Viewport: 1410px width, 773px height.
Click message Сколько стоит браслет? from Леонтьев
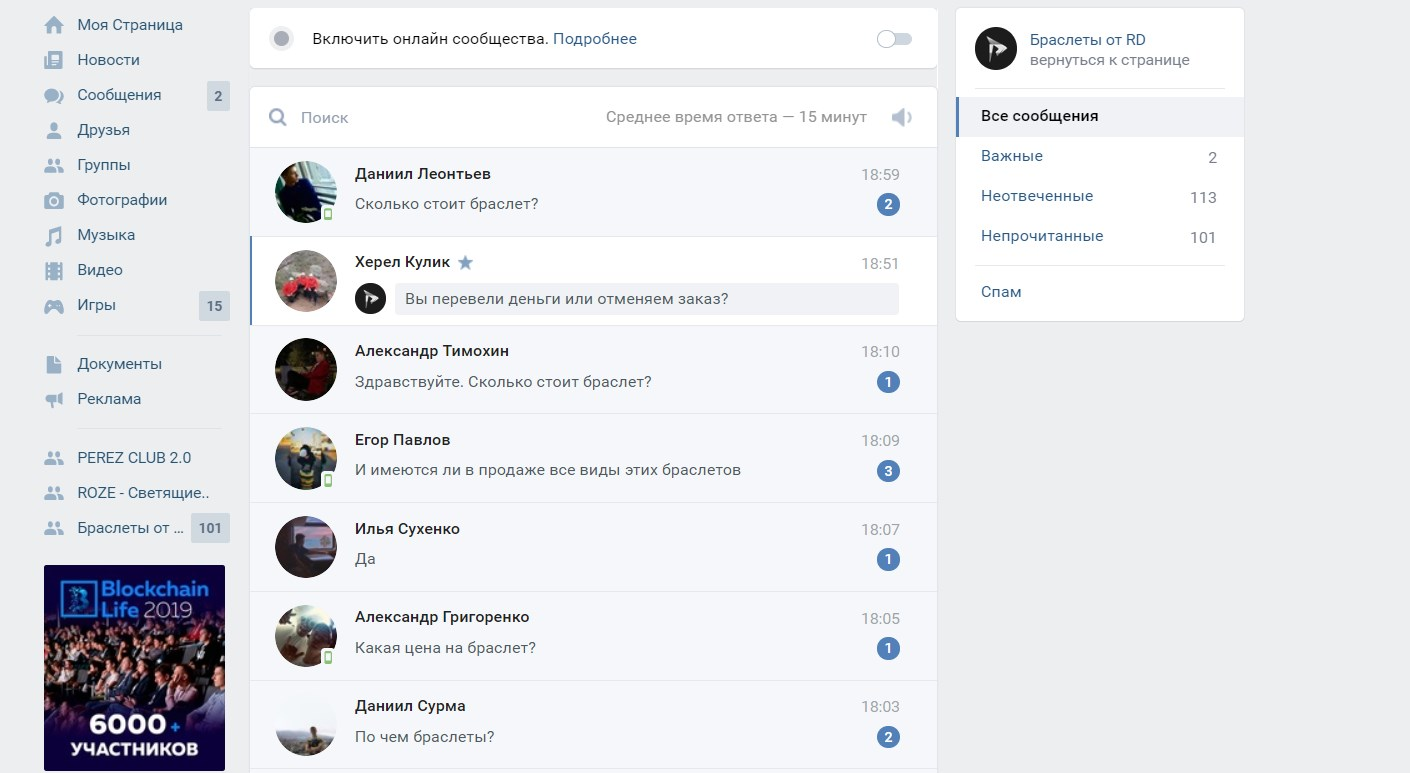[x=447, y=204]
